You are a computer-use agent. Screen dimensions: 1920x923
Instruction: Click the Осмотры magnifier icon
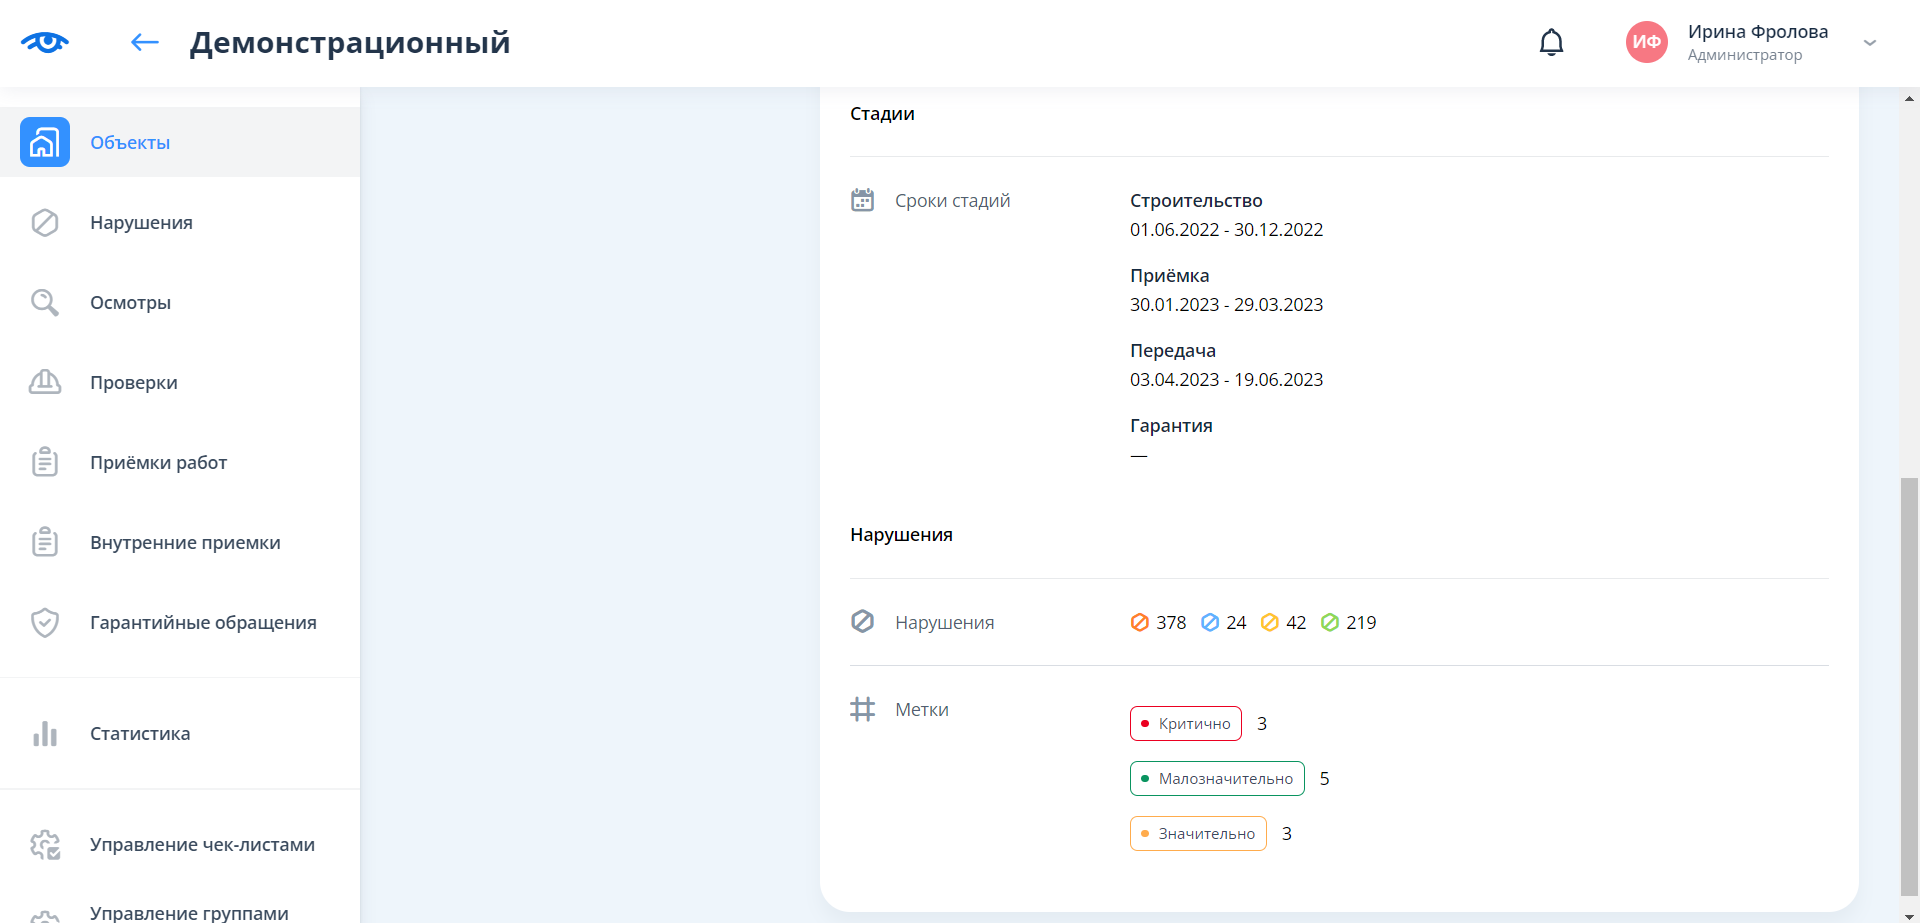click(x=45, y=302)
